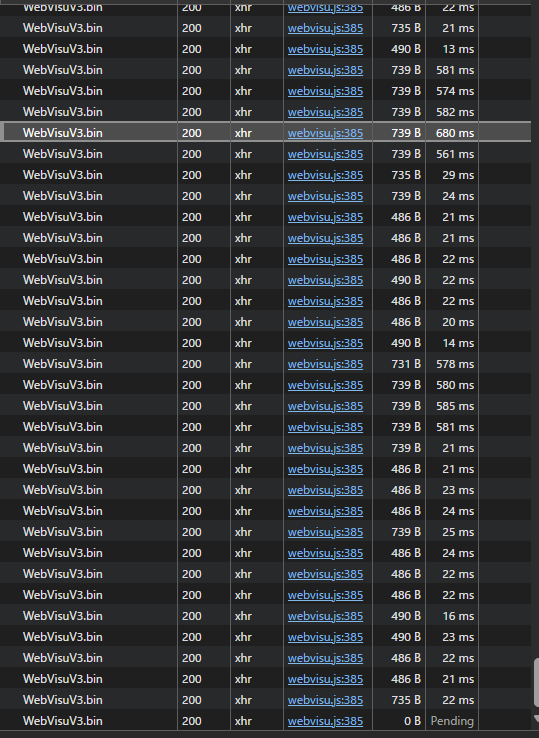The image size is (539, 738).
Task: Open webvisu.js:385 link in Pending row
Action: [325, 721]
